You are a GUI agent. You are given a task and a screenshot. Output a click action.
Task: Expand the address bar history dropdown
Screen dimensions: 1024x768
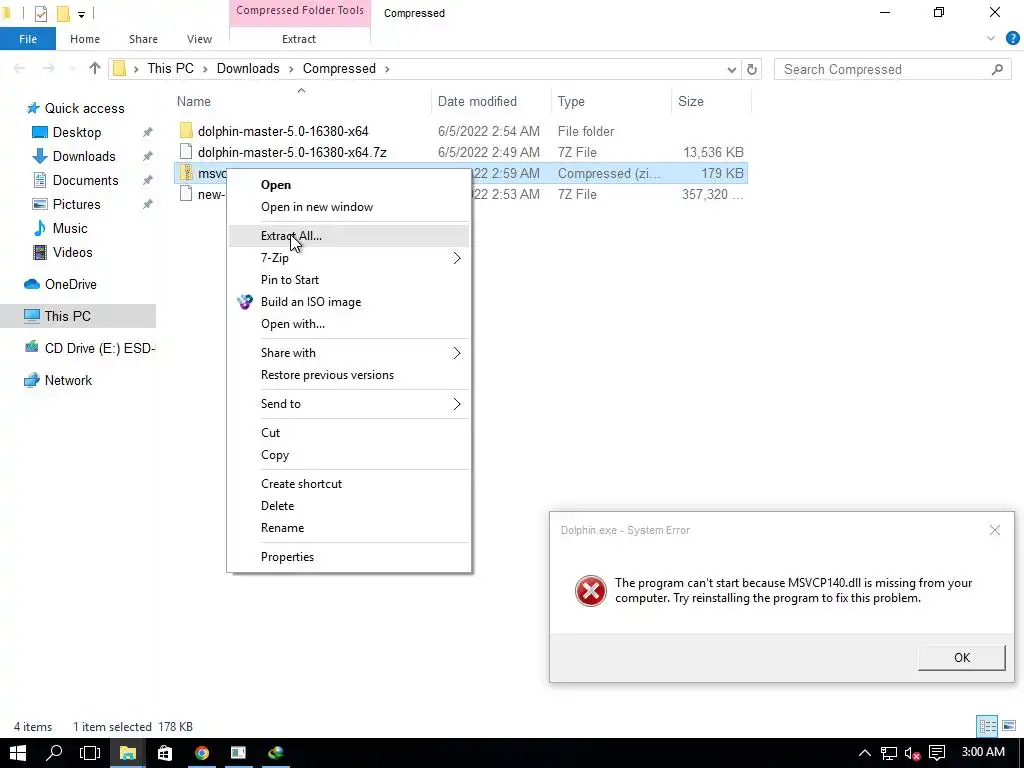point(731,69)
